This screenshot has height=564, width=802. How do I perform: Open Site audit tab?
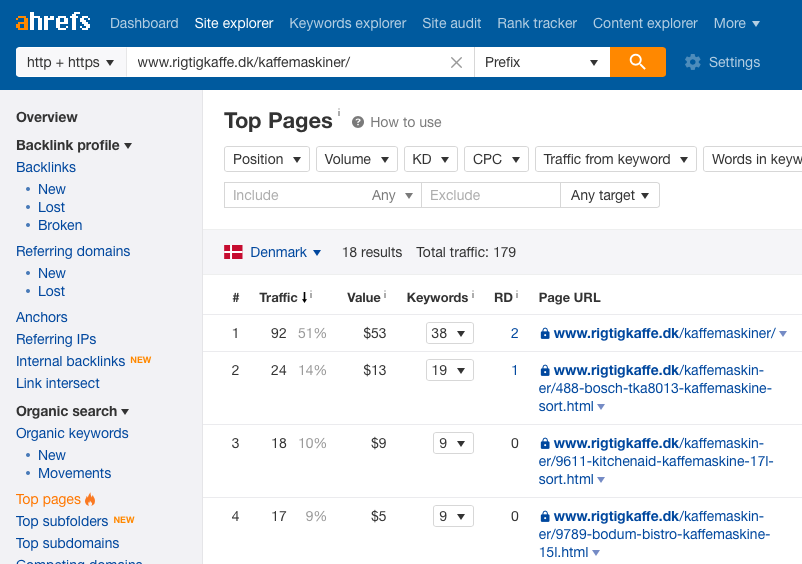(452, 23)
